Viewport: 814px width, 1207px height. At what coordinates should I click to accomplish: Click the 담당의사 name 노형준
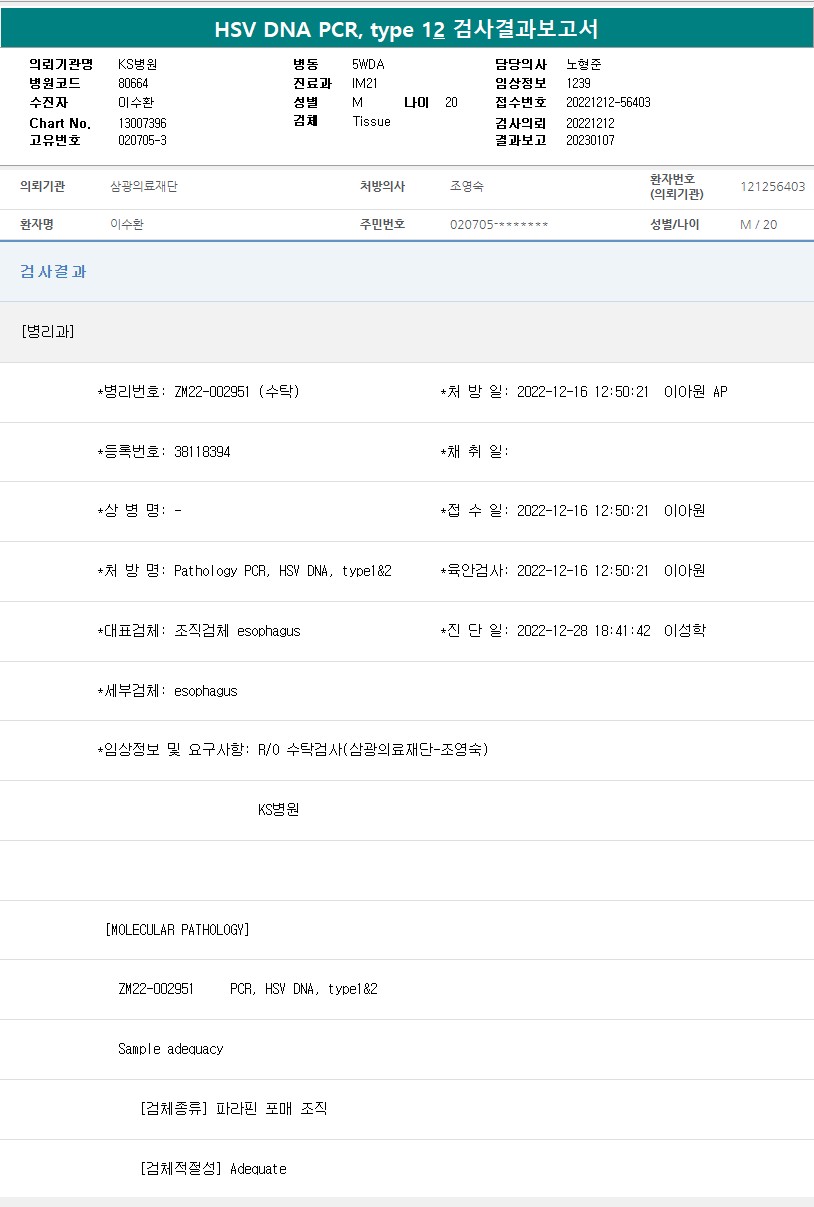[x=584, y=64]
